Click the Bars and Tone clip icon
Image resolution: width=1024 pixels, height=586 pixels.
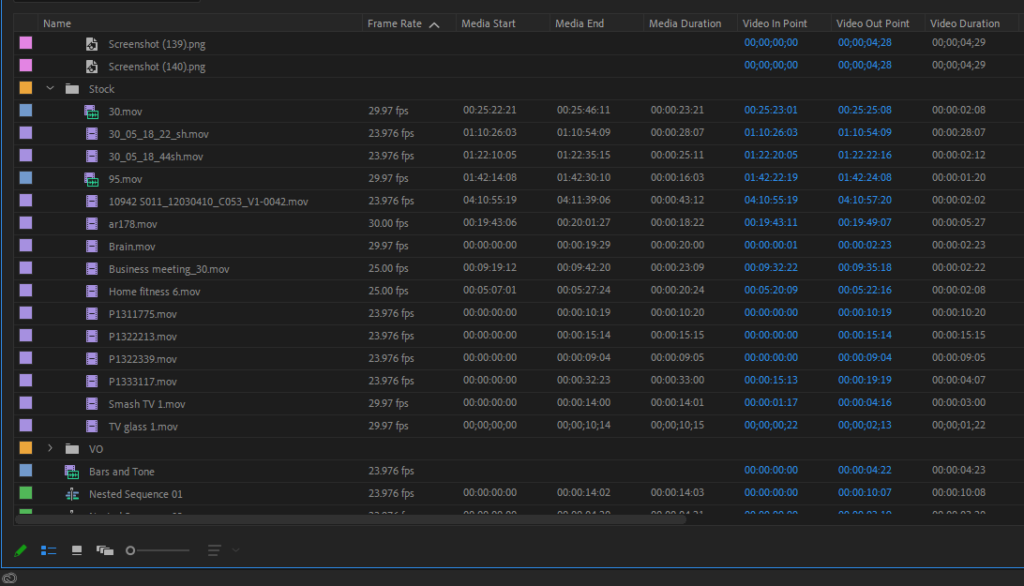pos(72,472)
